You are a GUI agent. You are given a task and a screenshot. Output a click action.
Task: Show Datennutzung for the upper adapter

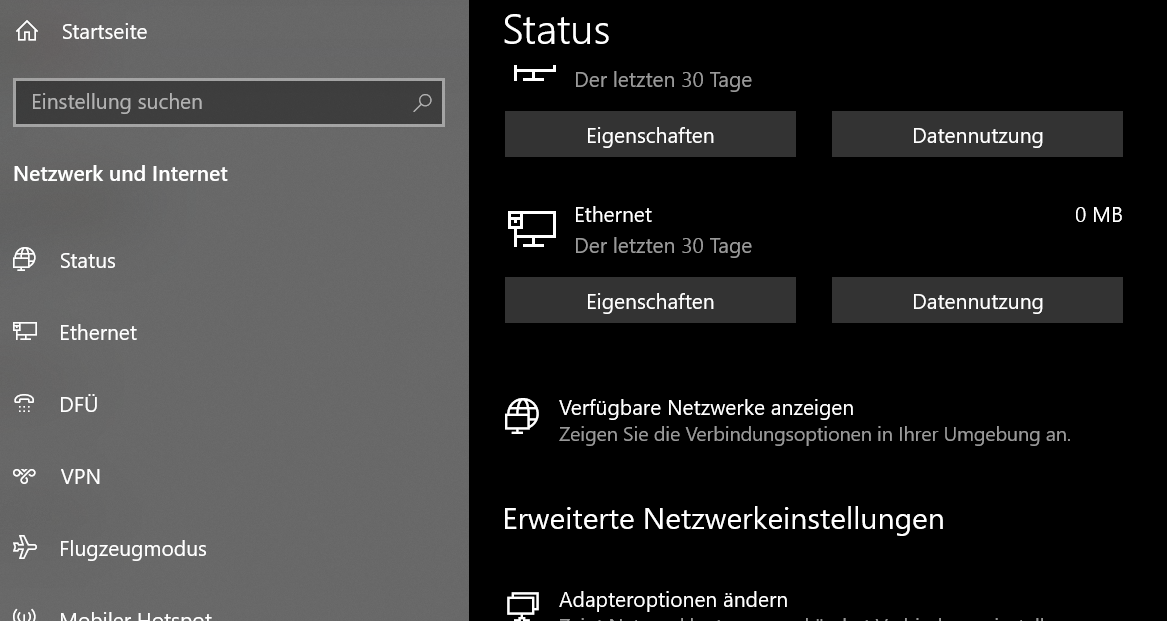click(x=977, y=135)
